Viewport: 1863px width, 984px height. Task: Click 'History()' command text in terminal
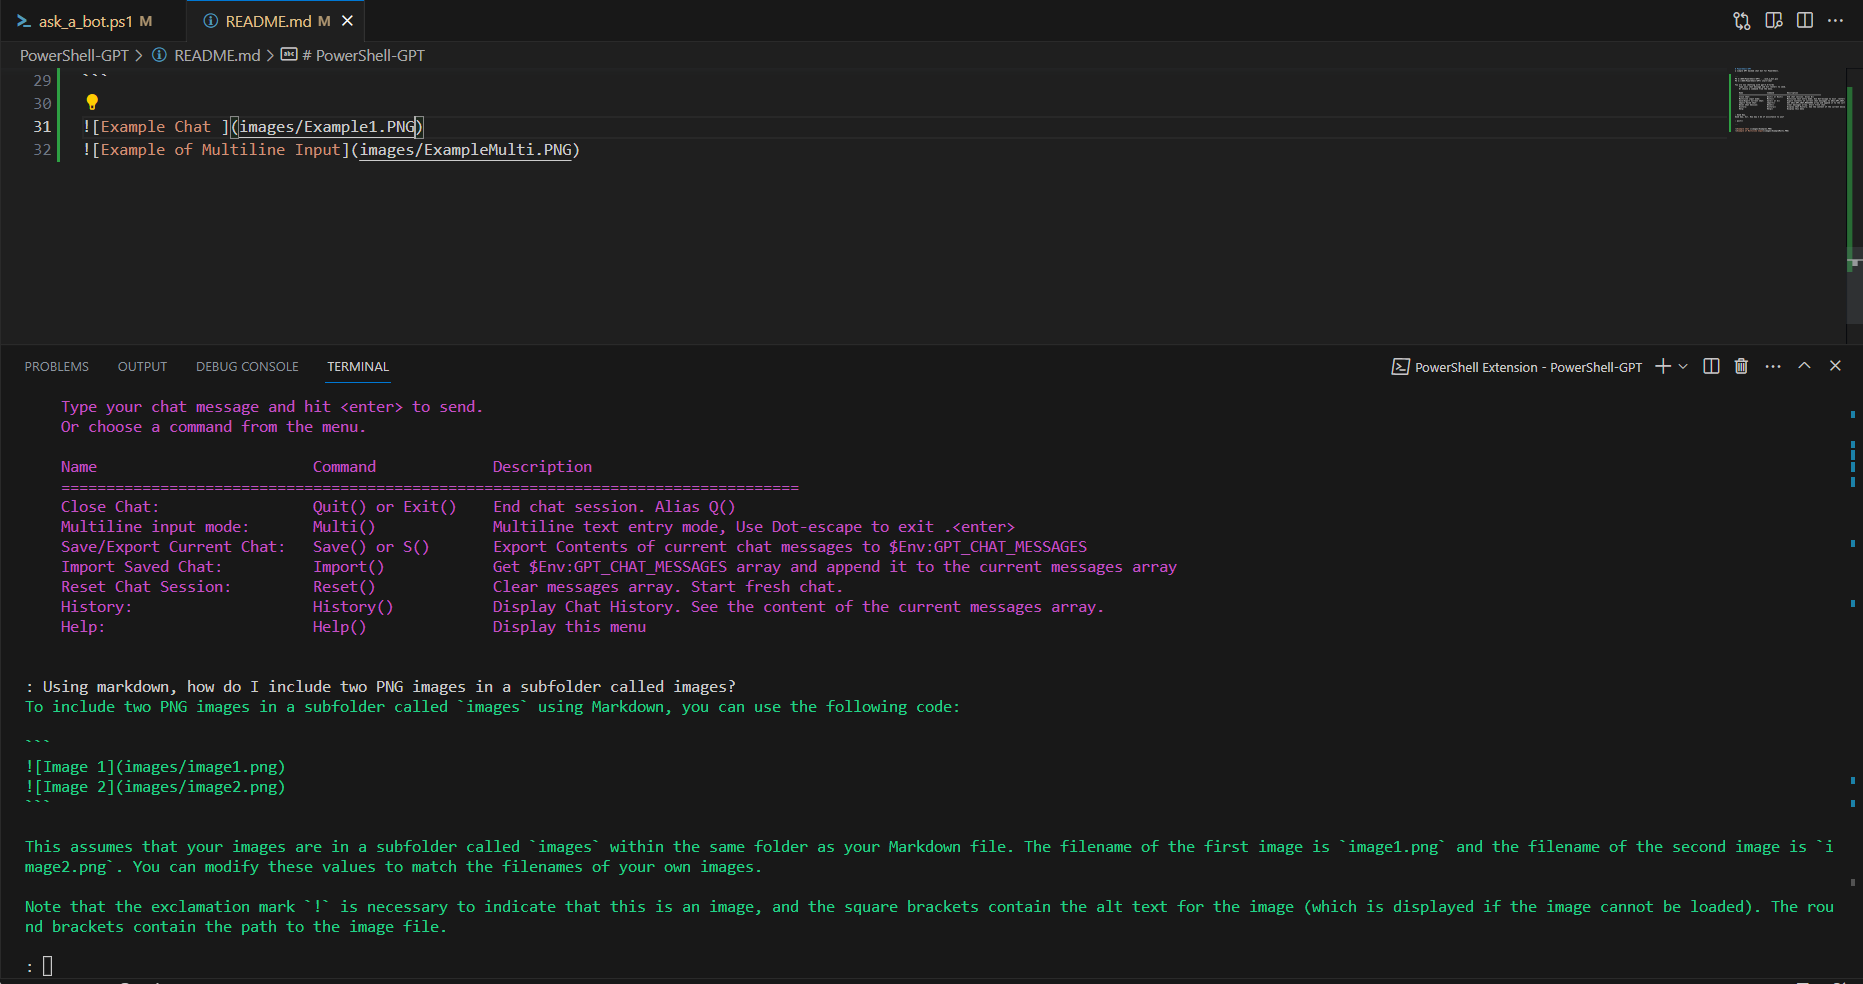click(x=353, y=607)
